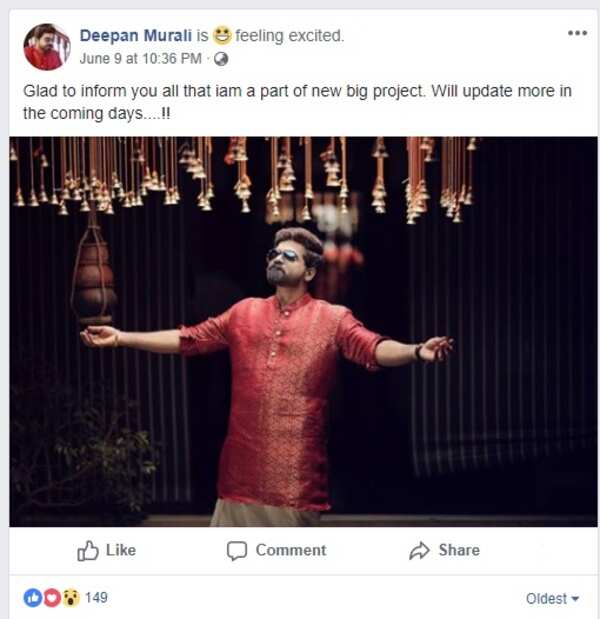The width and height of the screenshot is (600, 619).
Task: Open the post options three-dot menu
Action: click(577, 33)
